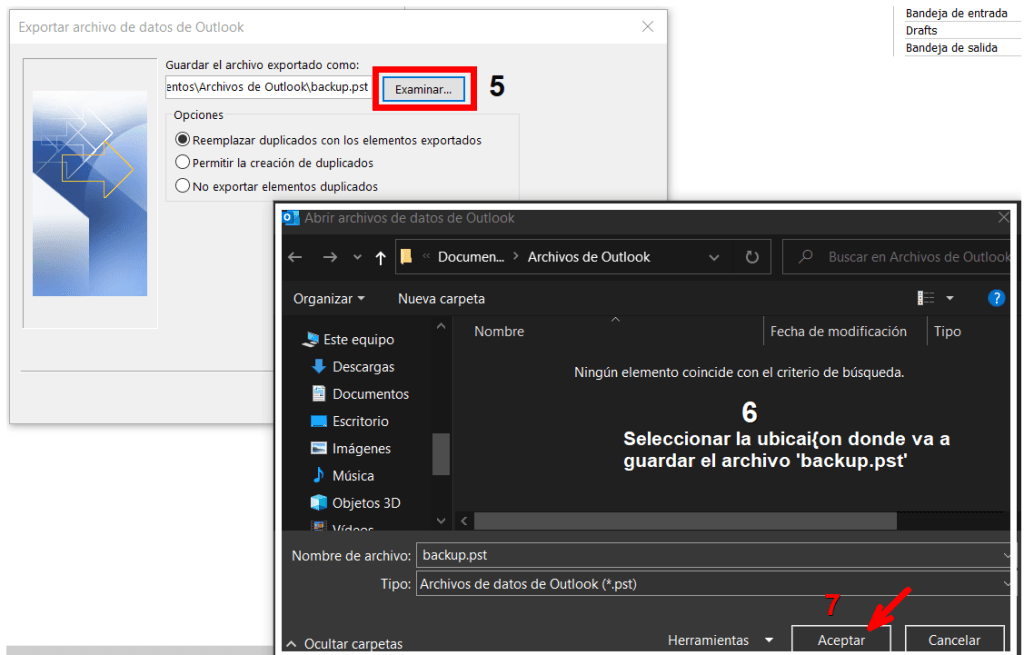The height and width of the screenshot is (655, 1024).
Task: Click the horizontal scrollbar left arrow
Action: coord(464,521)
